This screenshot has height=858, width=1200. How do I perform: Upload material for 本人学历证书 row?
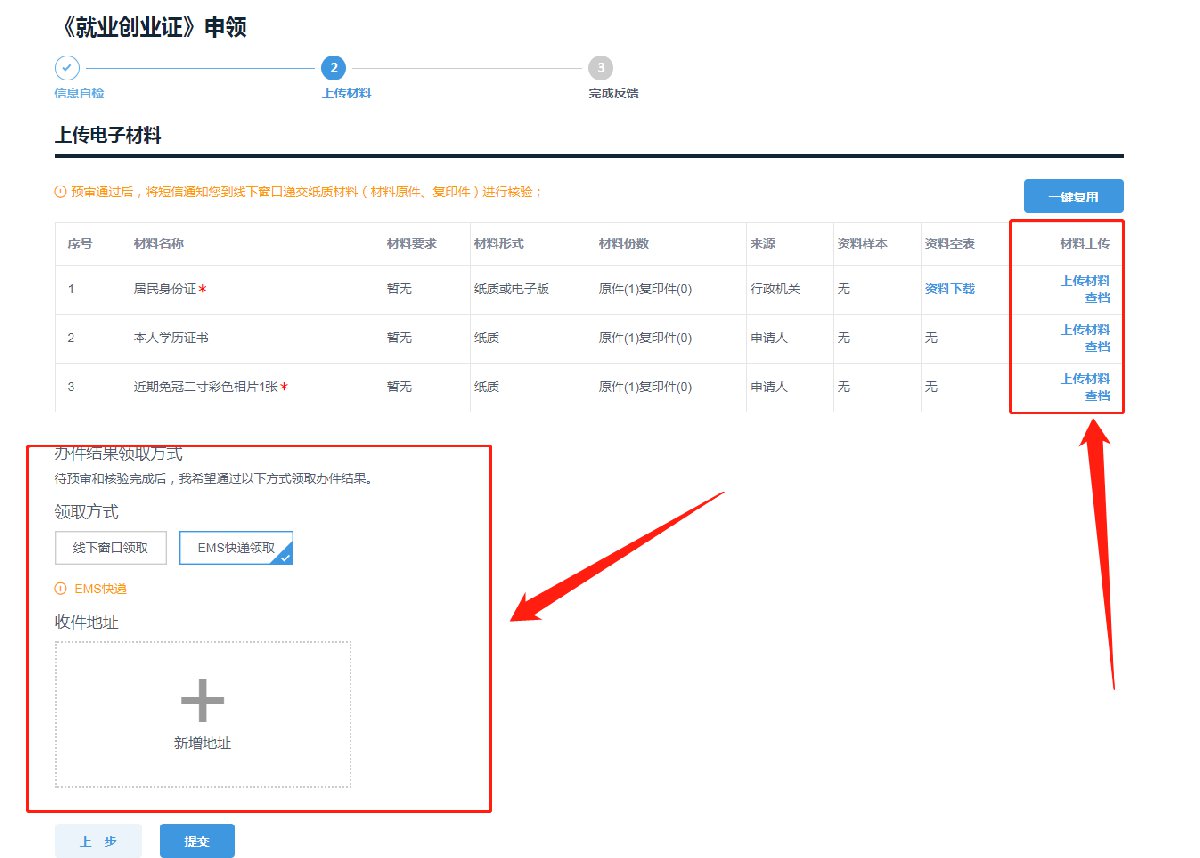[x=1085, y=330]
